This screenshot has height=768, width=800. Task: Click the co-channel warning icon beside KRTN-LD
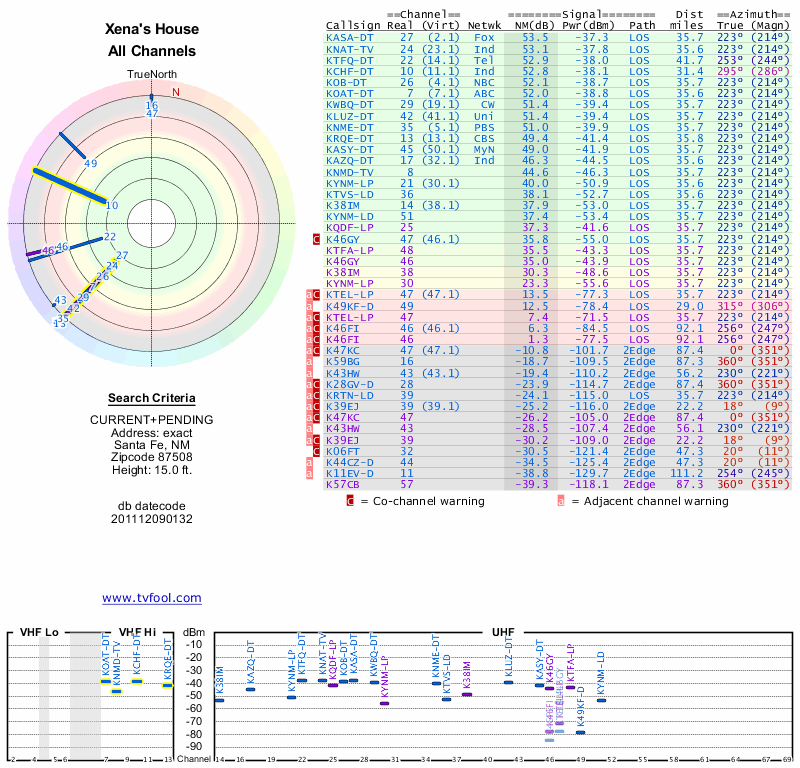[317, 396]
